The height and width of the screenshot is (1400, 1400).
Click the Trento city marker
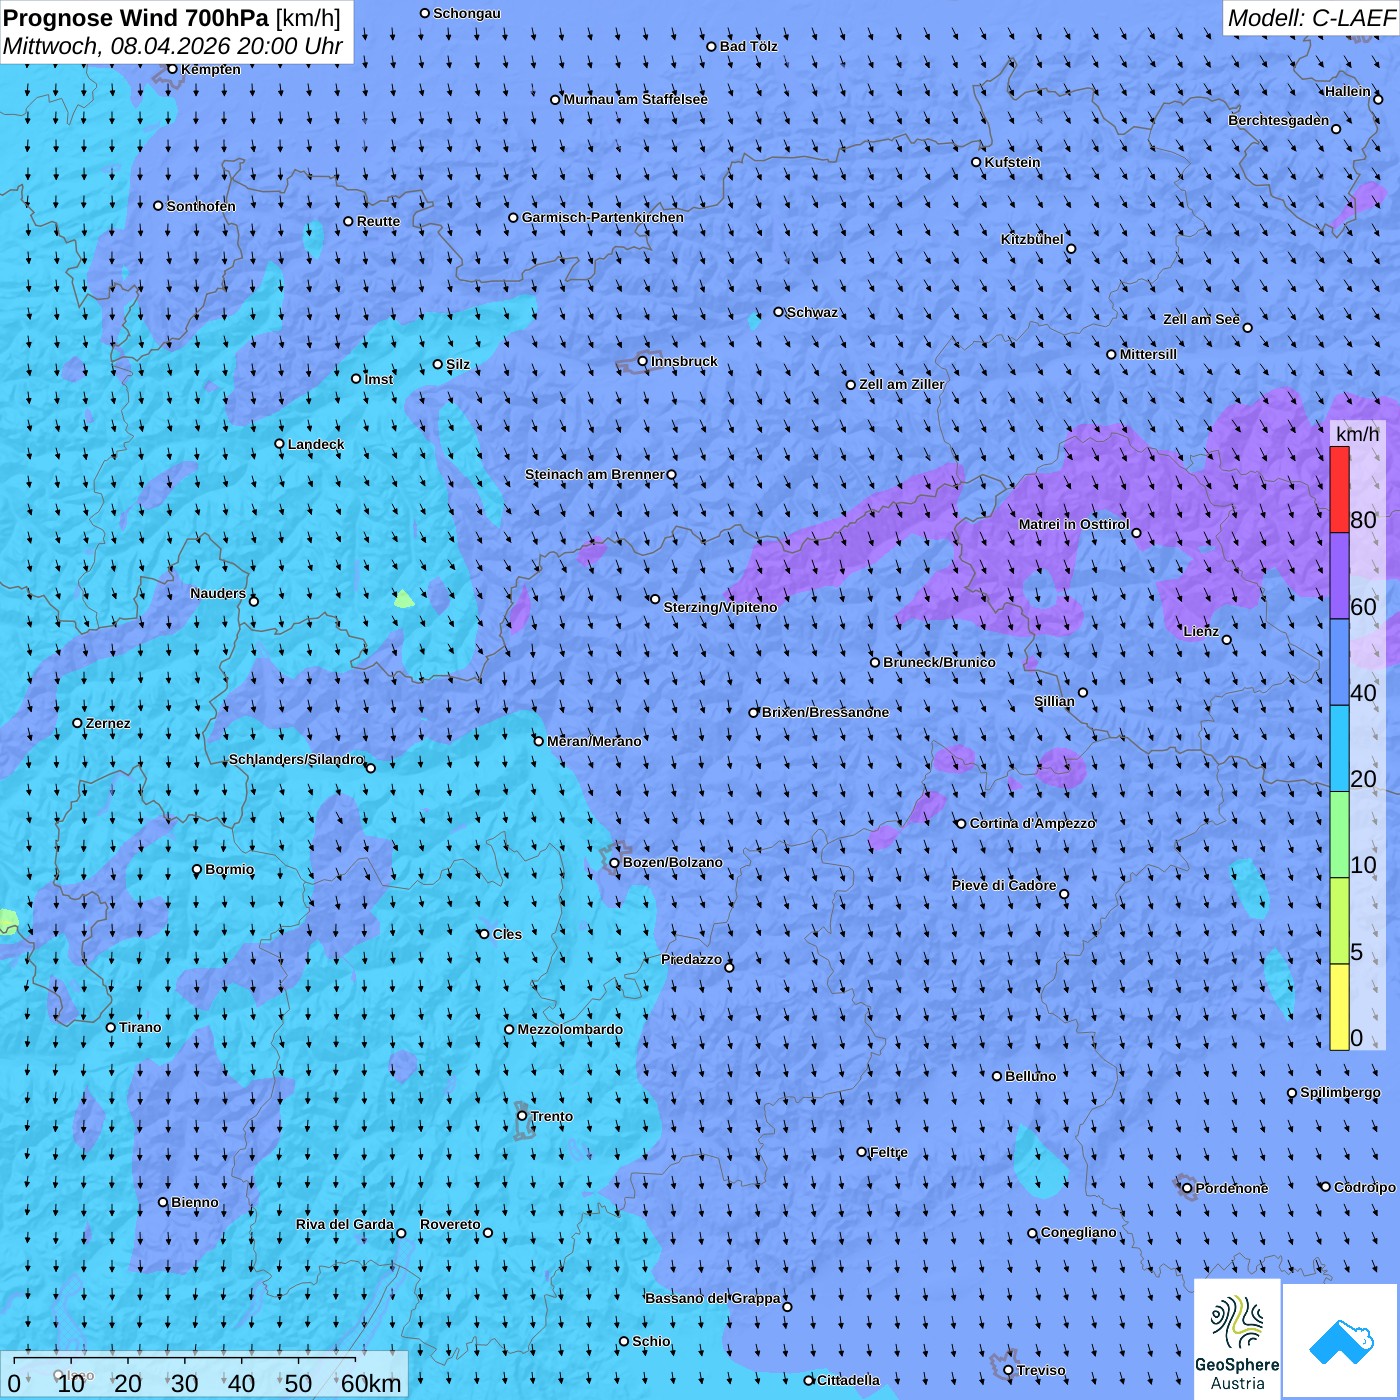click(522, 1116)
